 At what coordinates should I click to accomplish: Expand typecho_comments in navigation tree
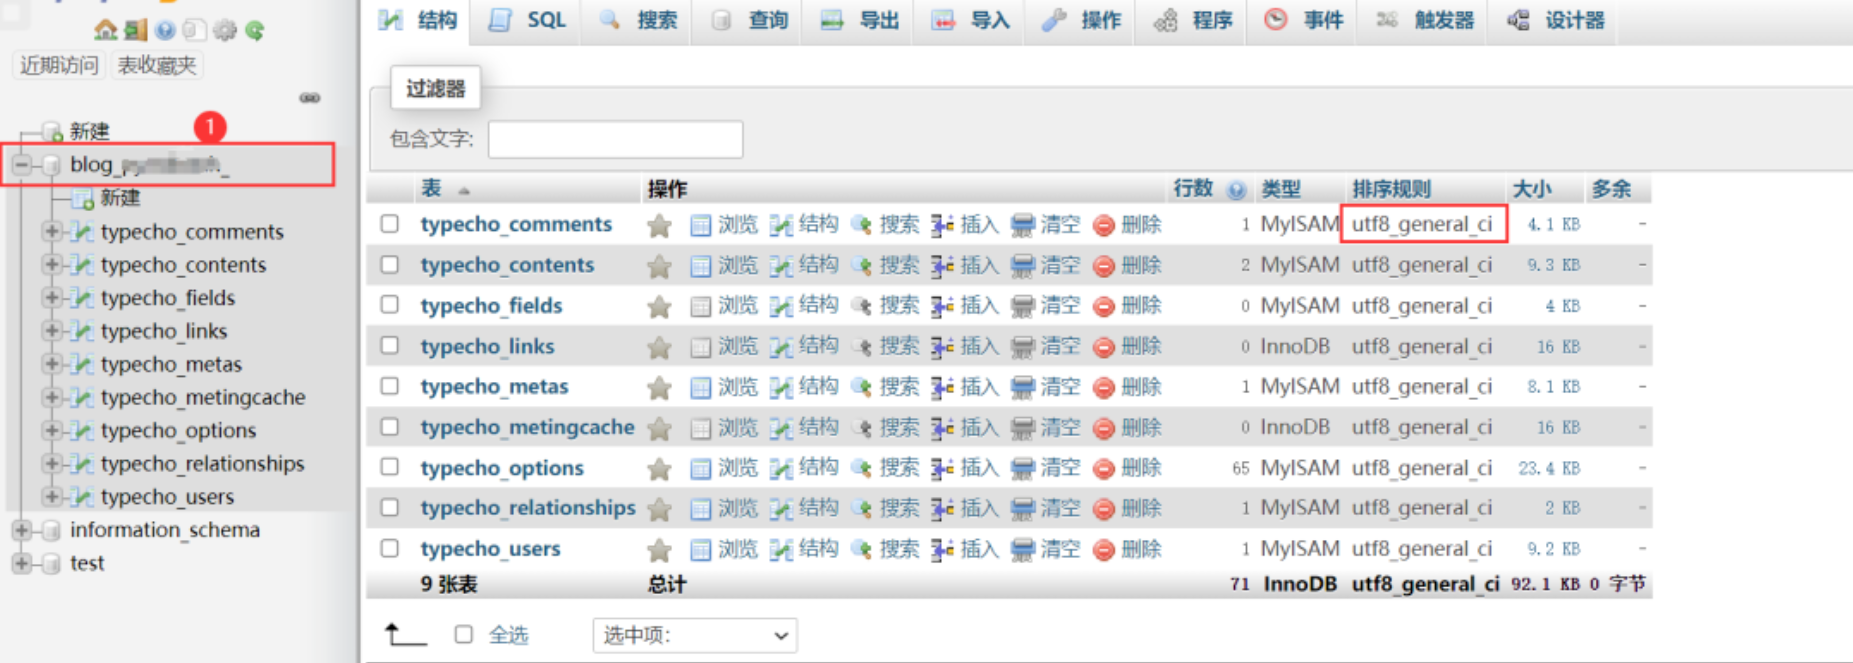[52, 232]
